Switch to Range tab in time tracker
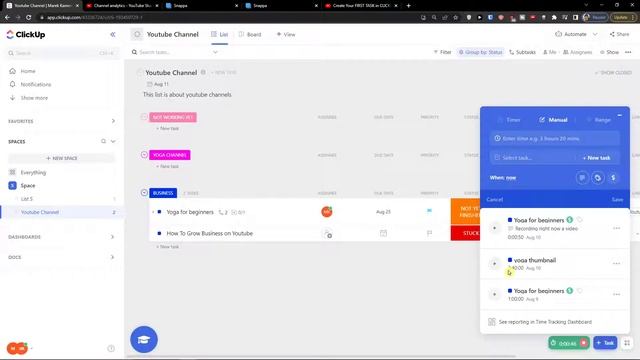Screen dimensions: 640x360 pyautogui.click(x=598, y=120)
